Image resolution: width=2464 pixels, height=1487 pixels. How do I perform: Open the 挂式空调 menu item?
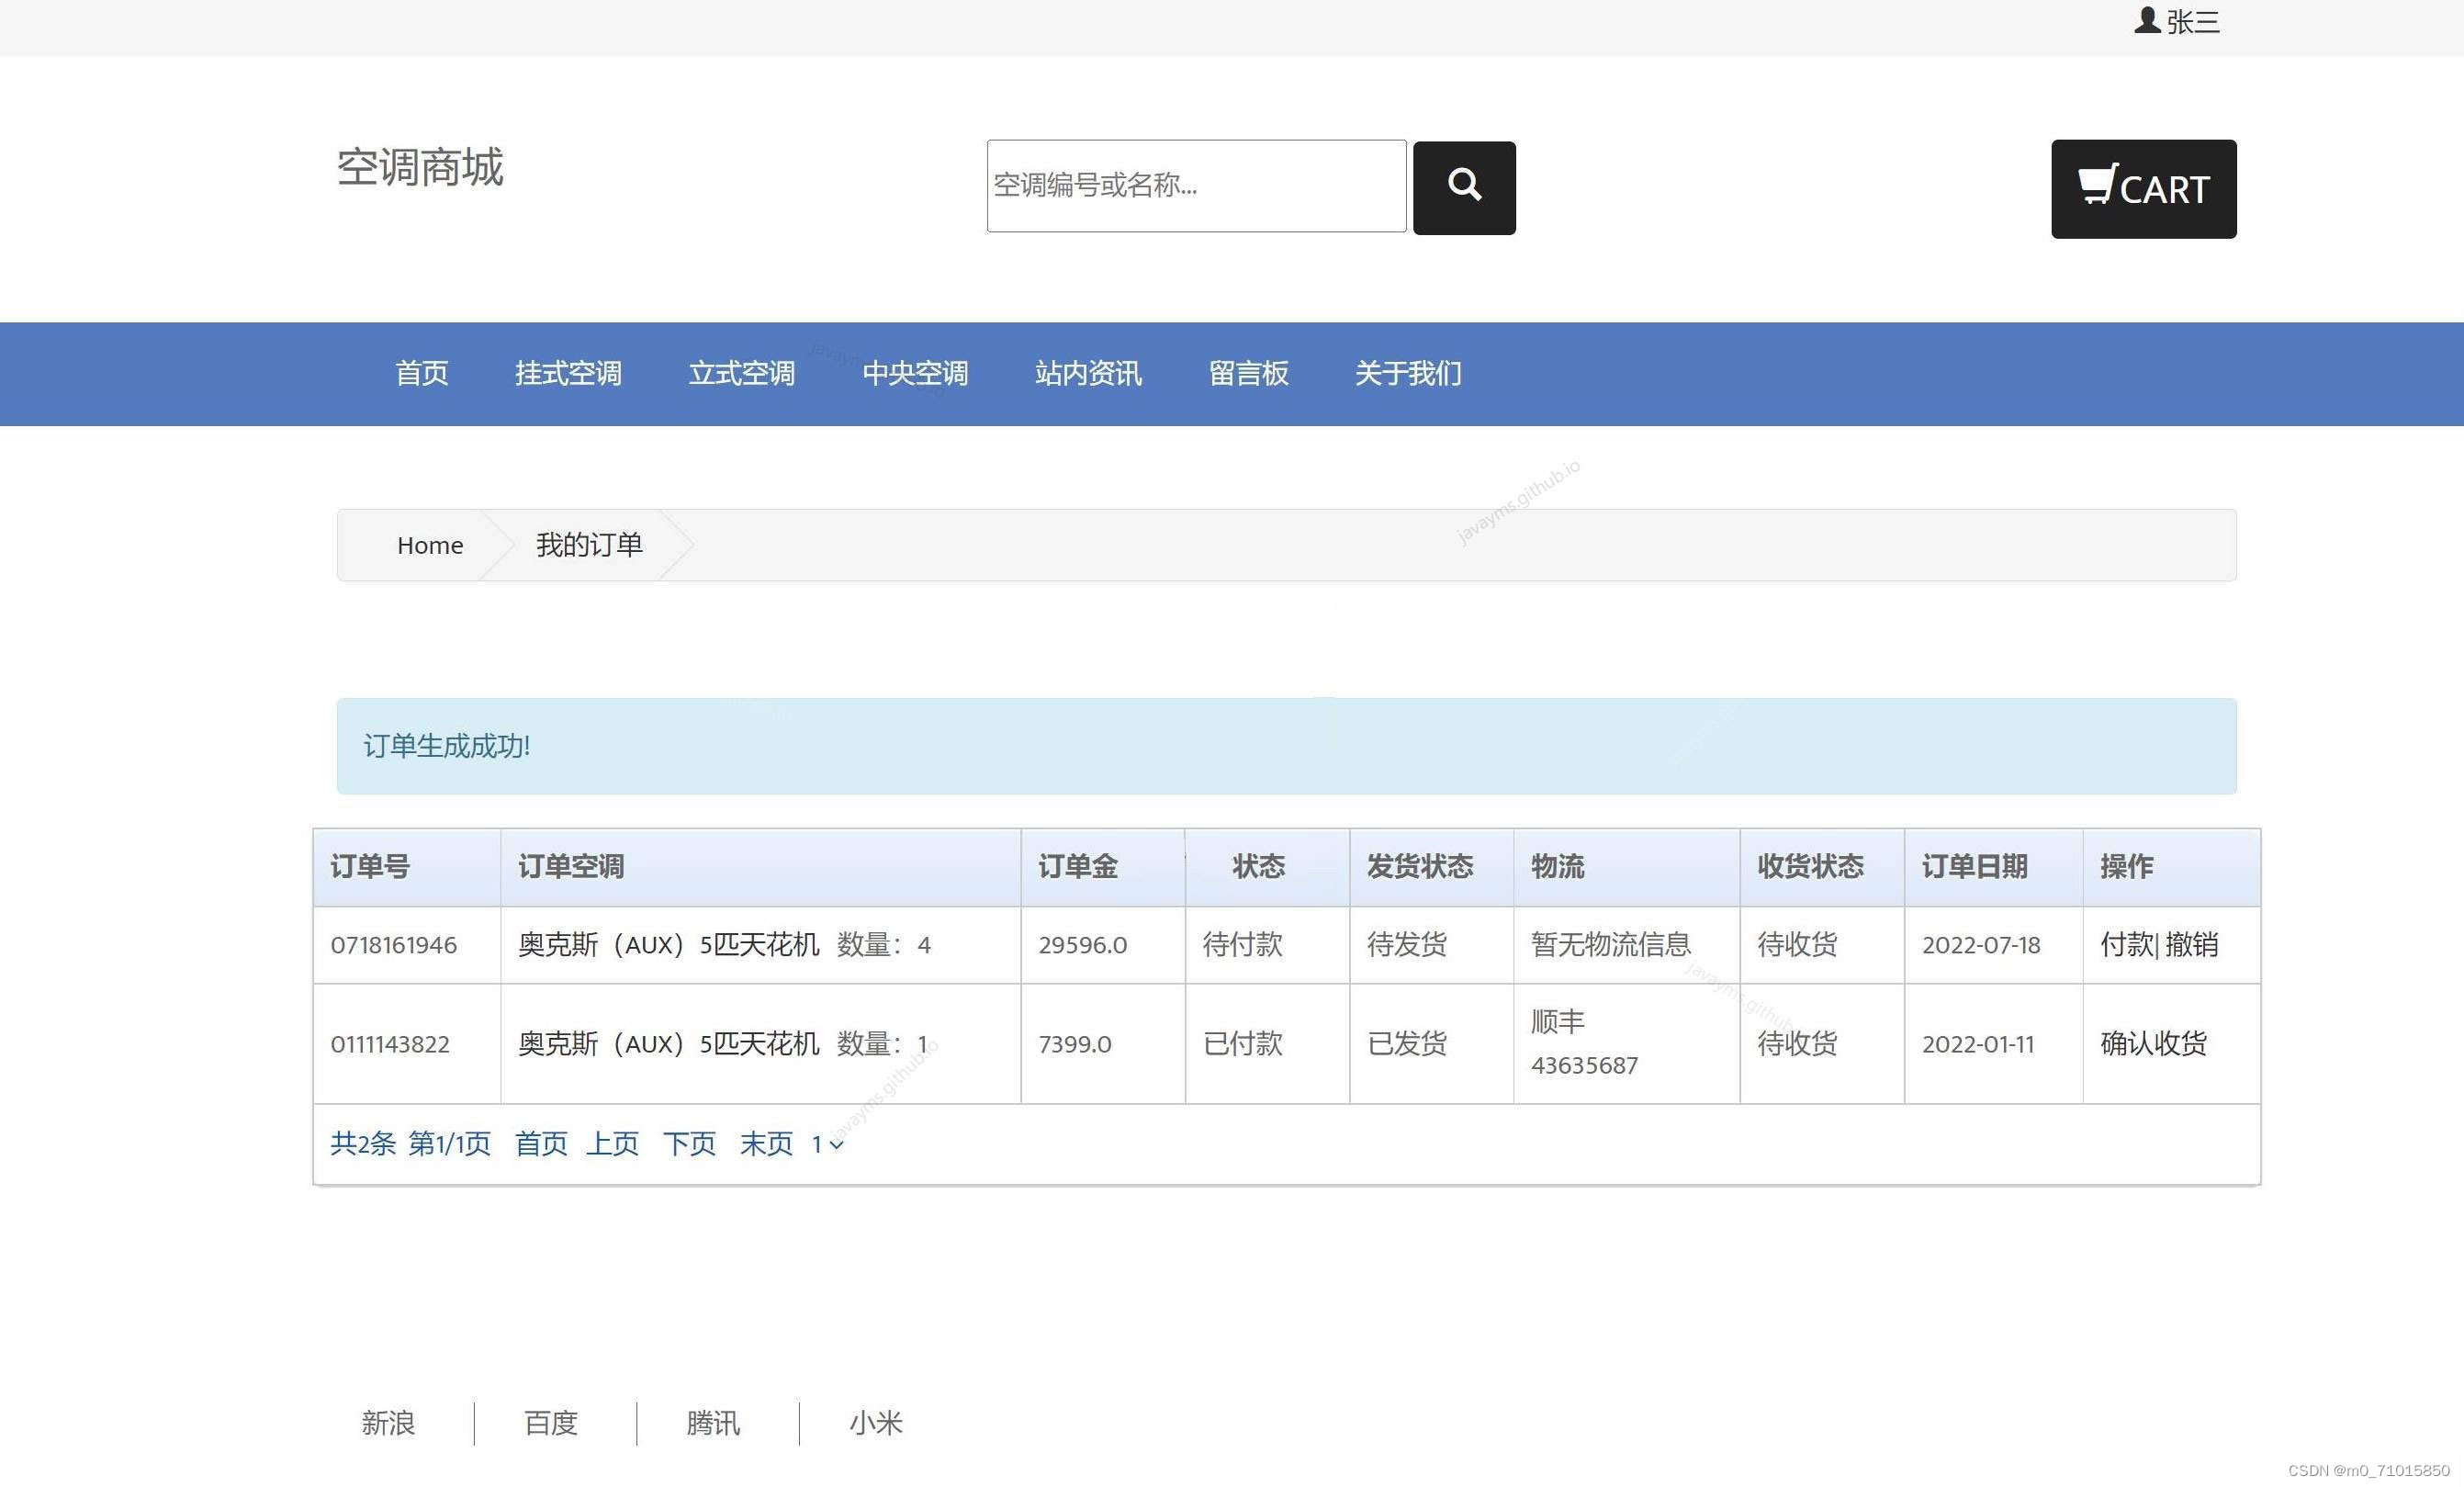pos(568,373)
